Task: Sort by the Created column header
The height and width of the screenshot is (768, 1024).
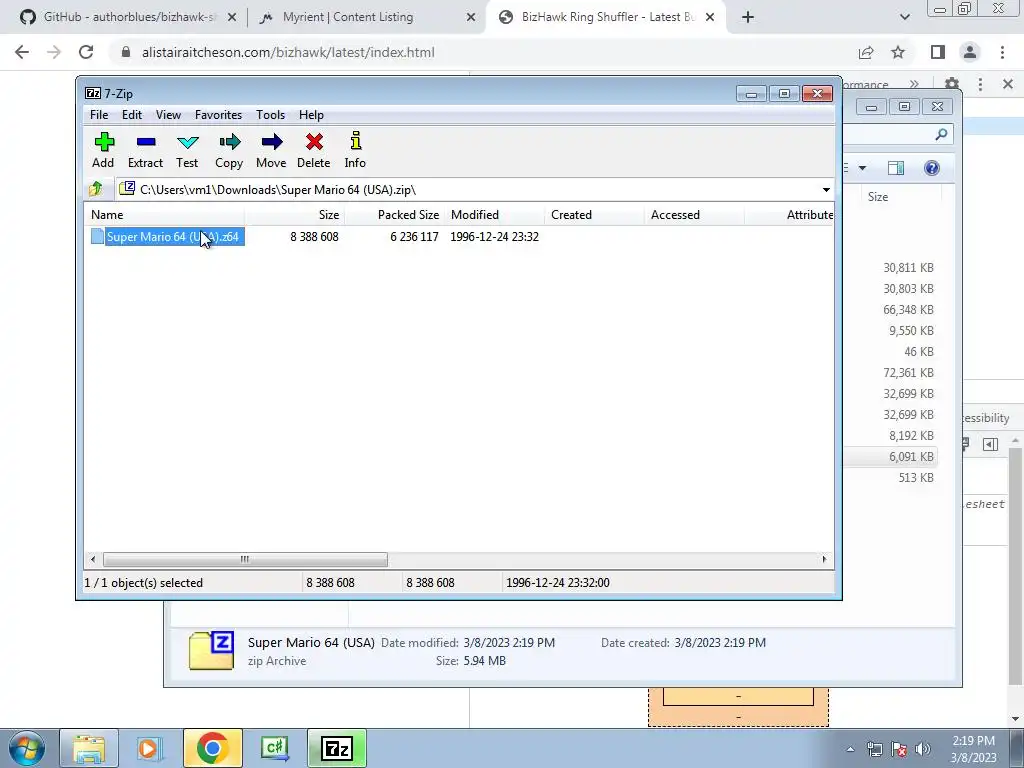Action: tap(594, 215)
